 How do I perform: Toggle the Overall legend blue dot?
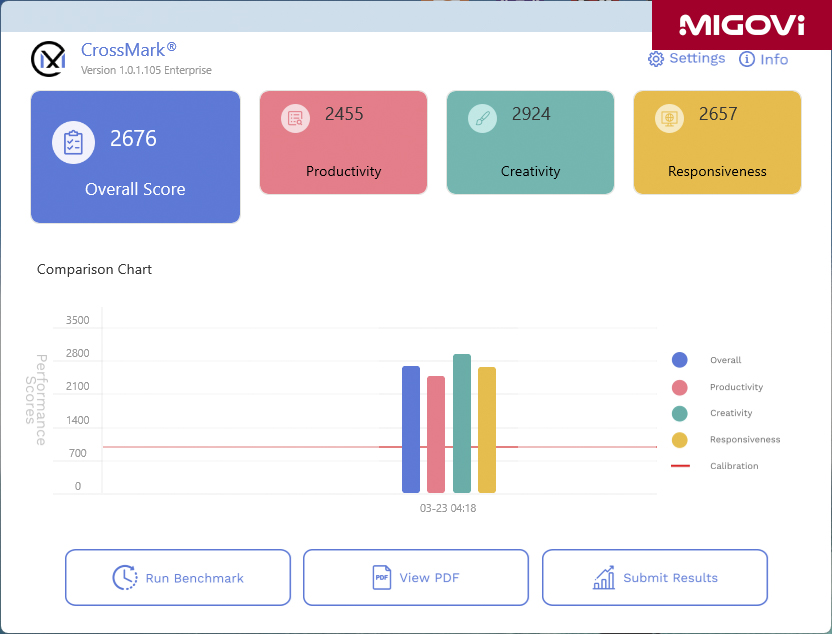[x=680, y=360]
